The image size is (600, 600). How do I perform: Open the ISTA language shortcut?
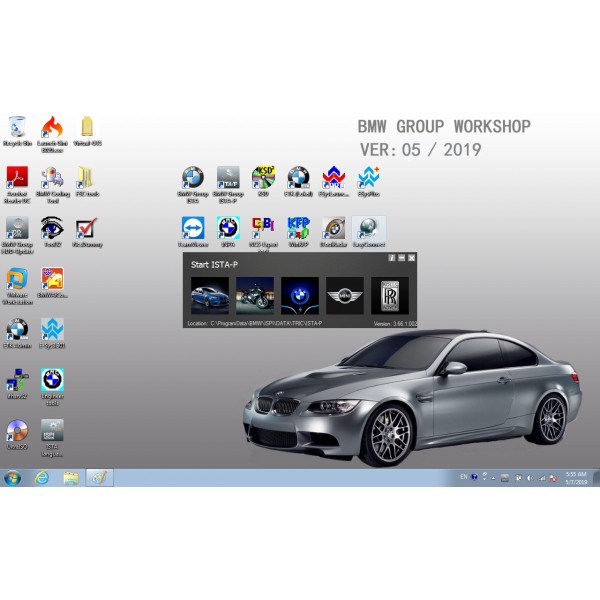(52, 437)
